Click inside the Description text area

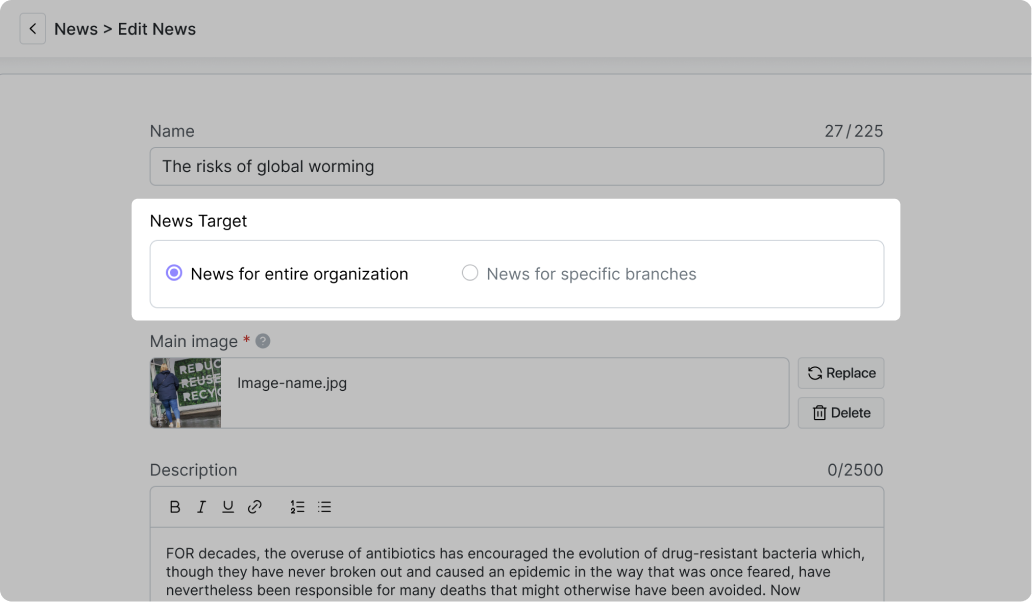click(516, 571)
